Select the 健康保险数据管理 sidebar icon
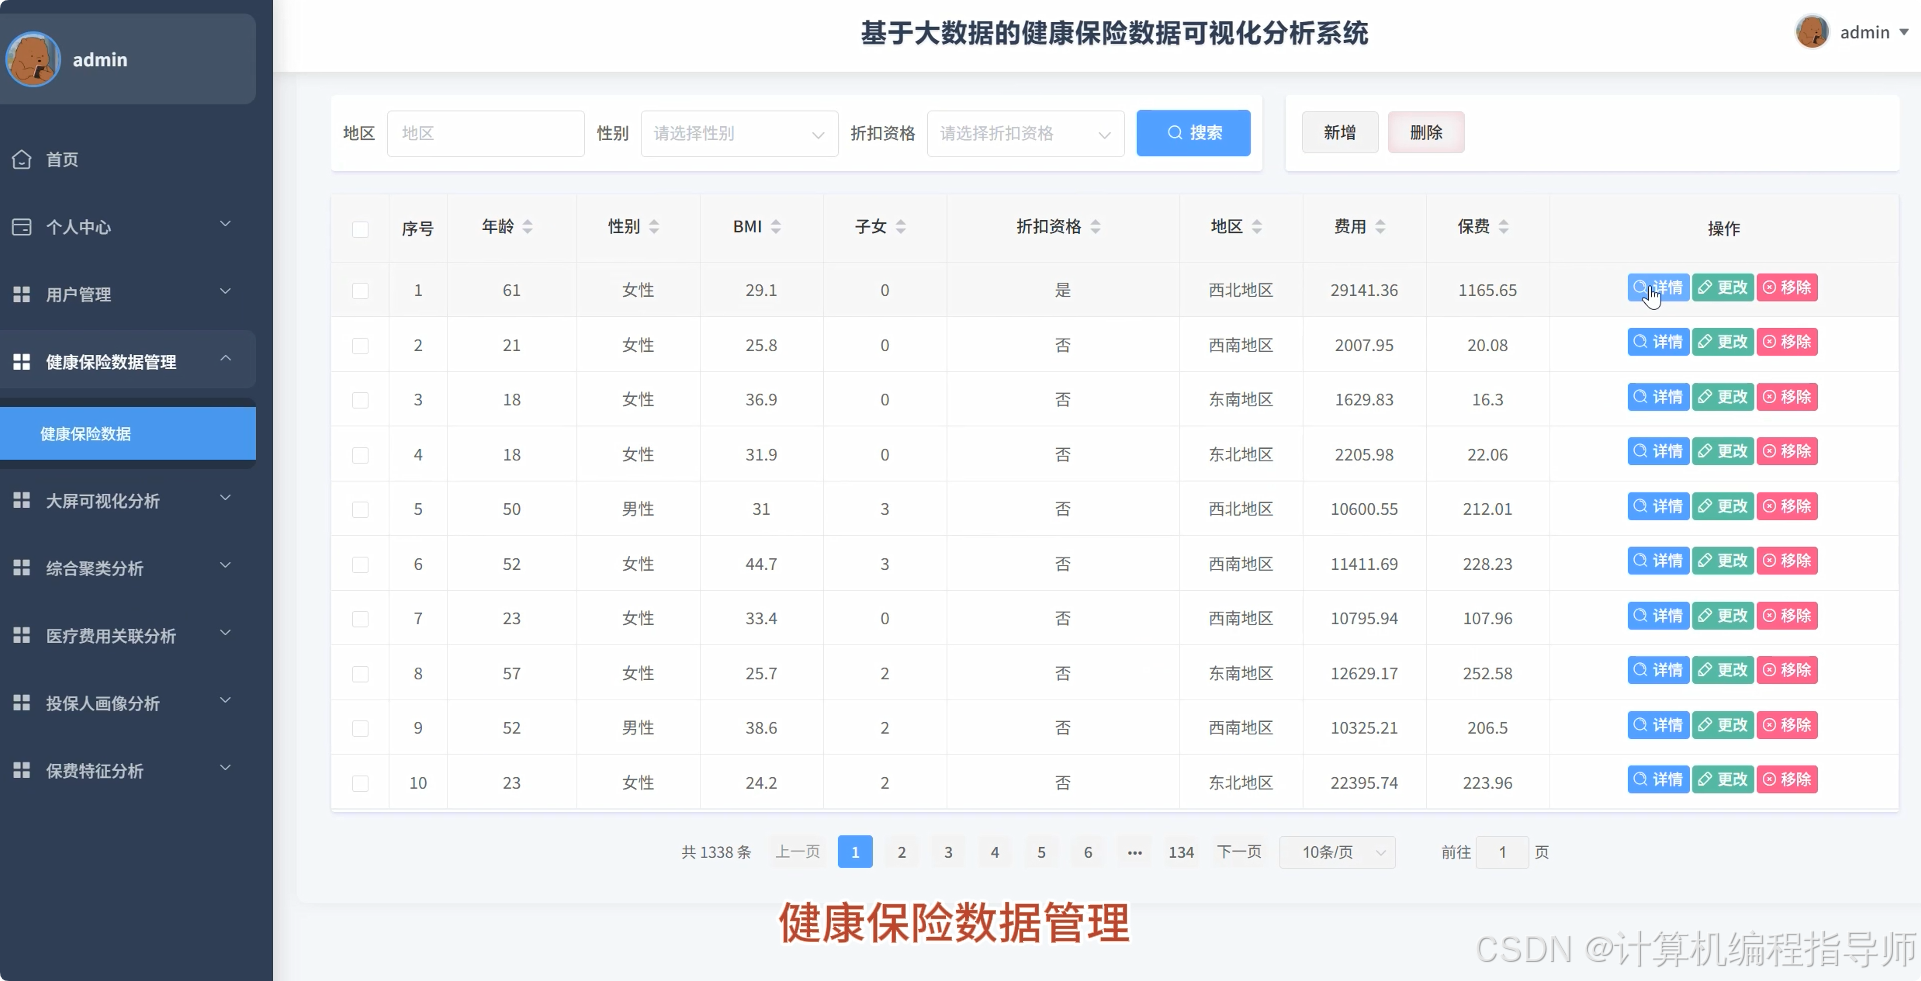Image resolution: width=1921 pixels, height=981 pixels. [x=22, y=361]
